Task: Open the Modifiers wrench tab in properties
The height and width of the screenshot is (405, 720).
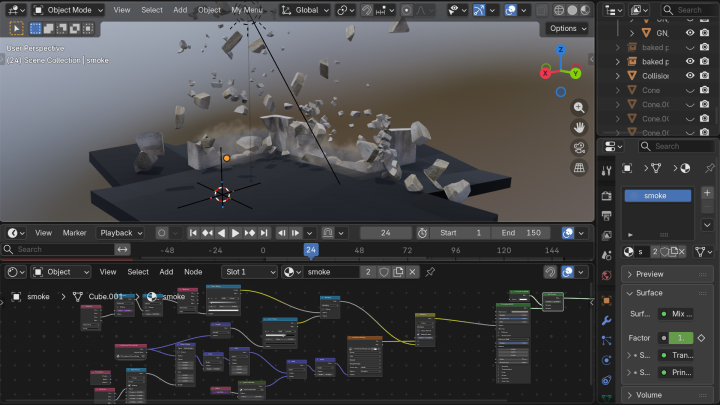Action: 606,321
